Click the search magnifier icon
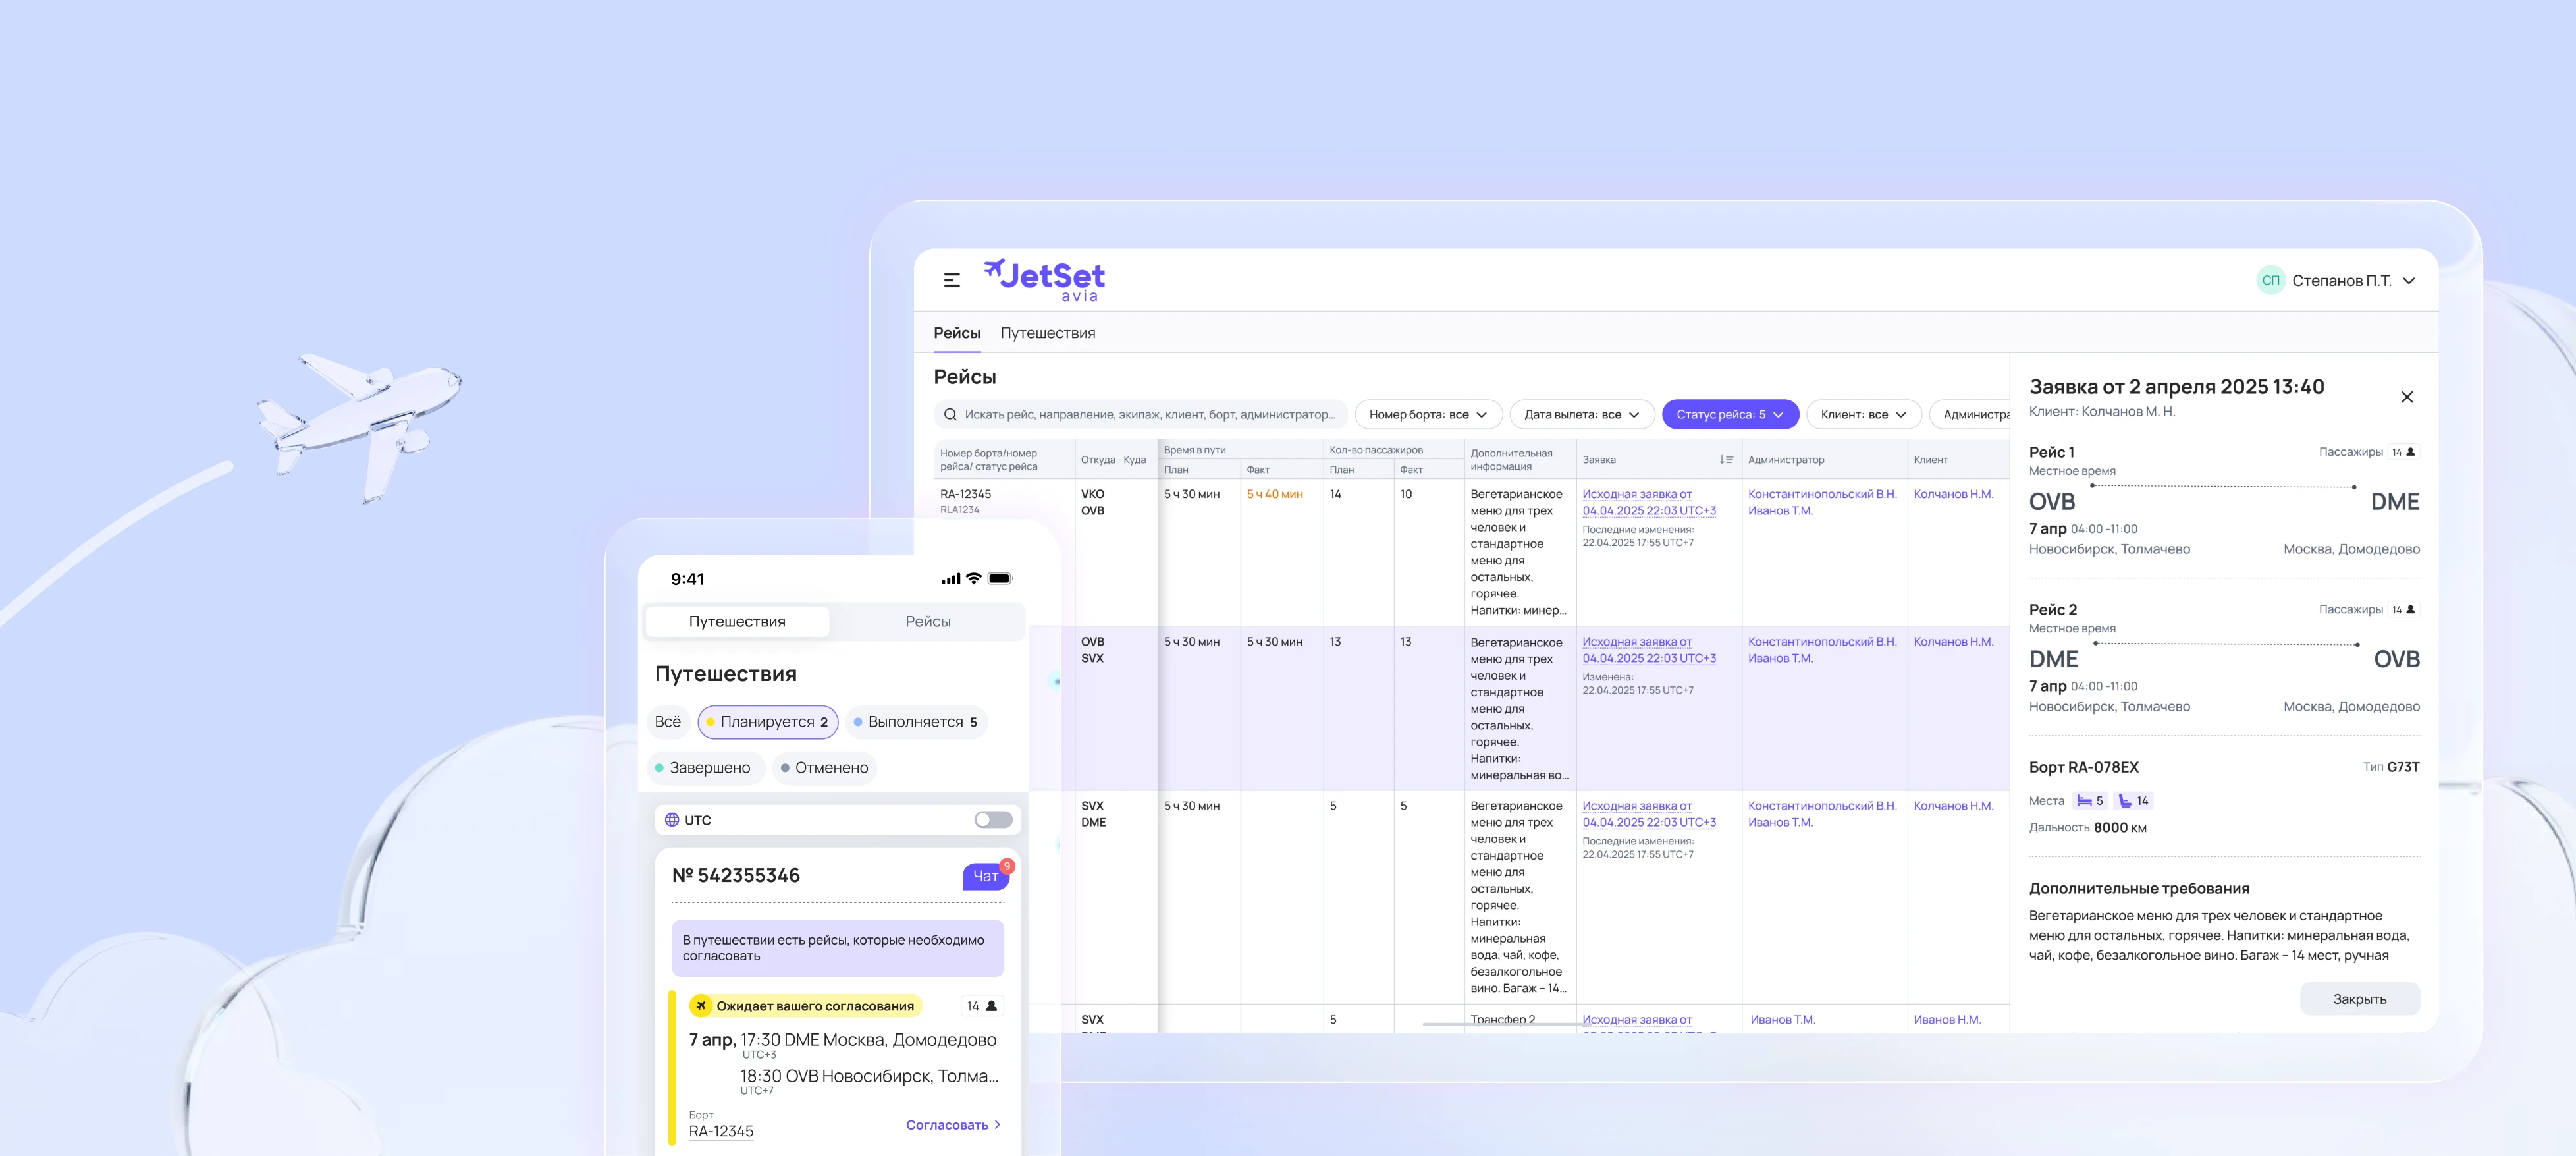The height and width of the screenshot is (1156, 2576). (950, 414)
